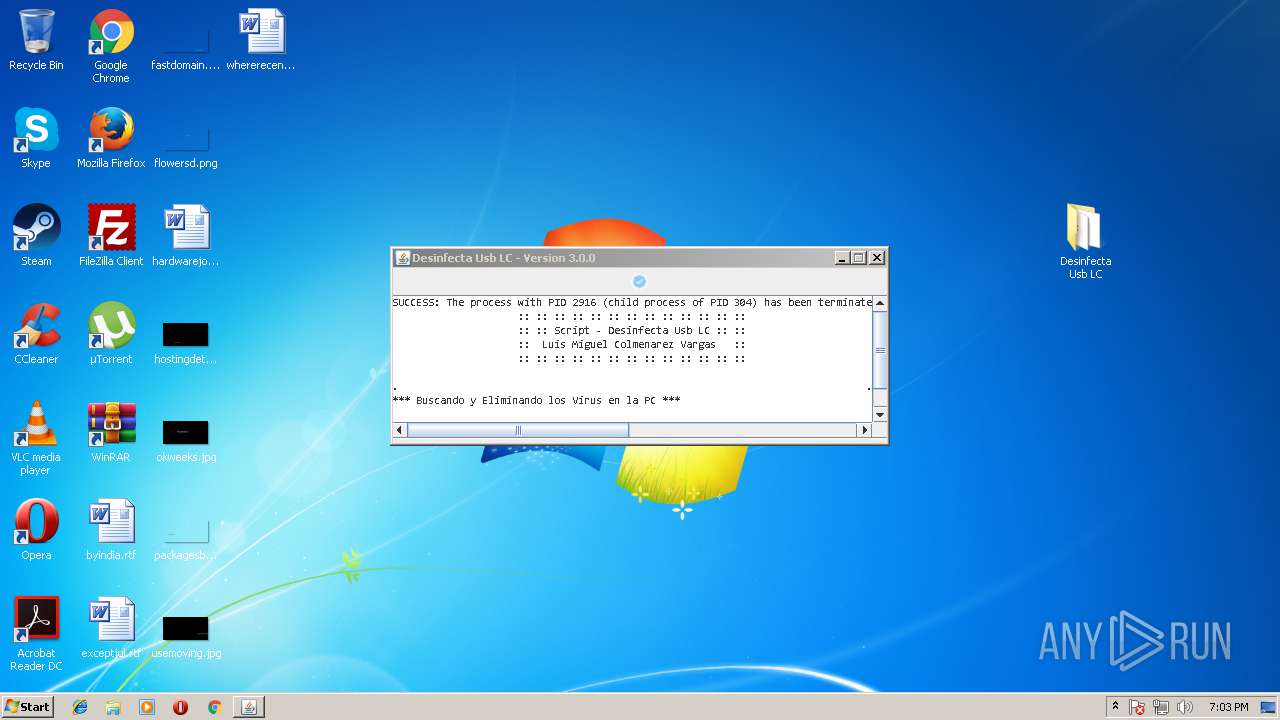The width and height of the screenshot is (1280, 720).
Task: Open the Start menu
Action: pos(27,707)
